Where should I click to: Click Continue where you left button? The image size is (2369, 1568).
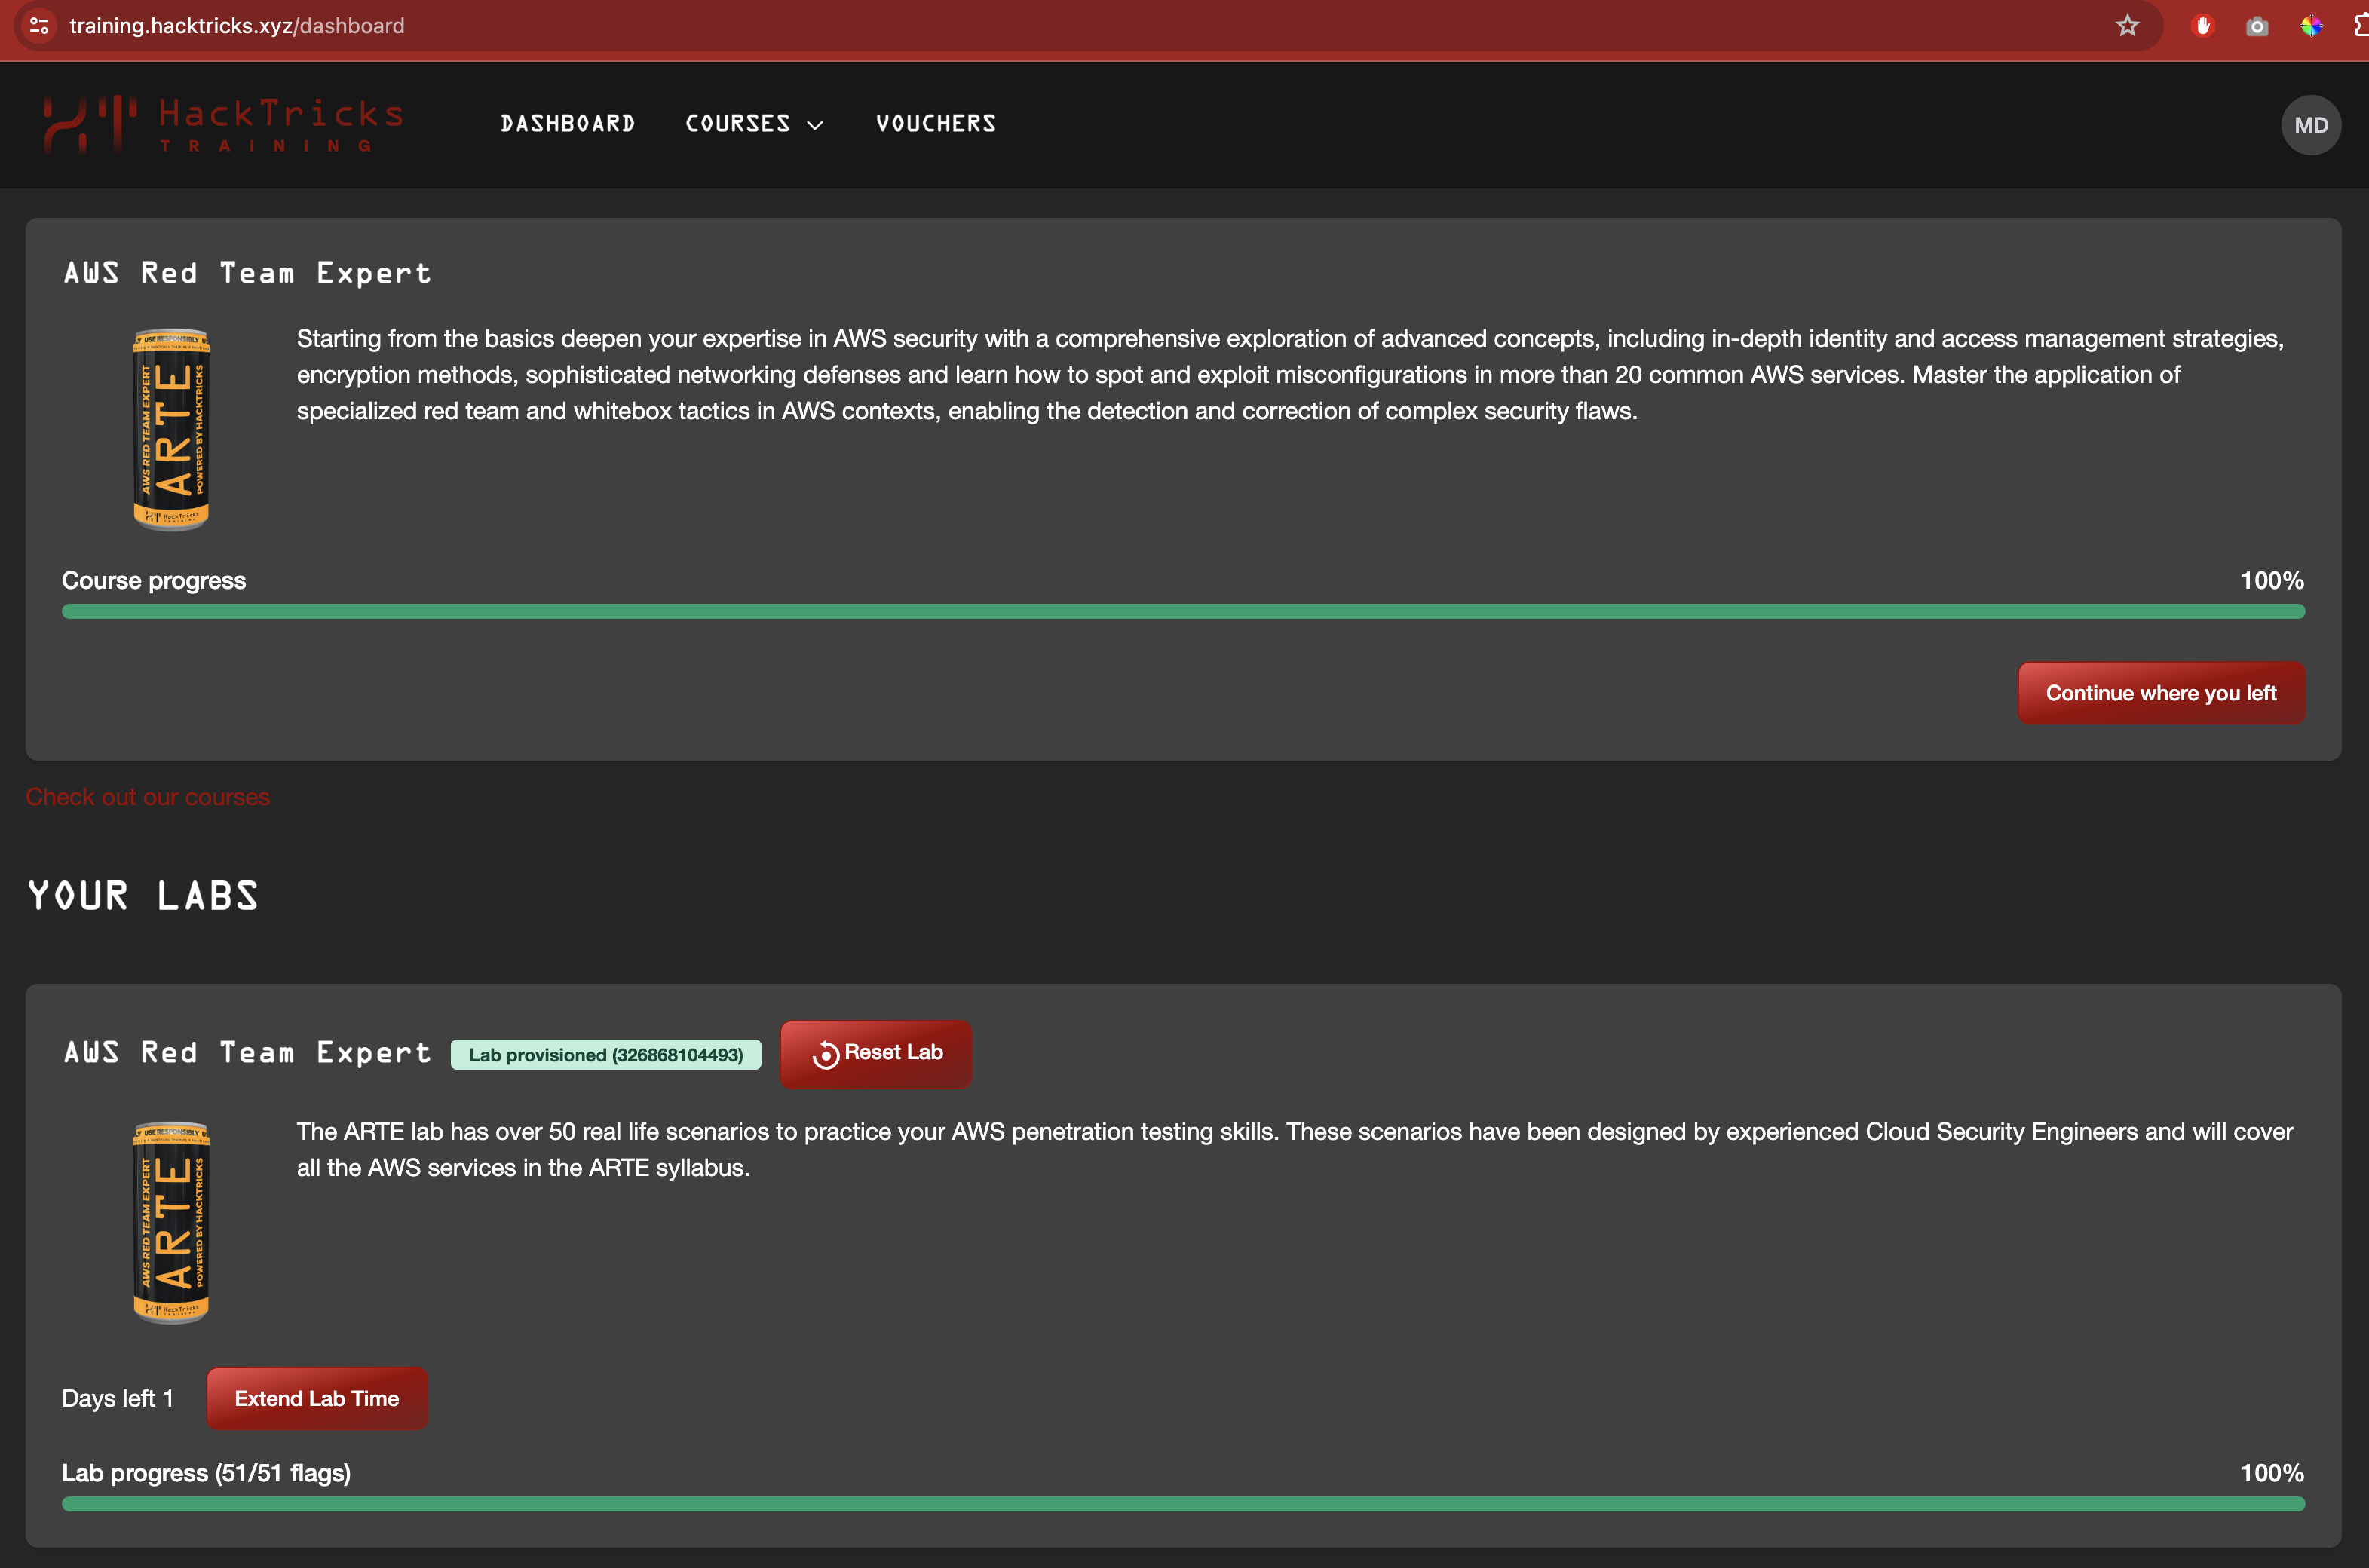pos(2161,693)
